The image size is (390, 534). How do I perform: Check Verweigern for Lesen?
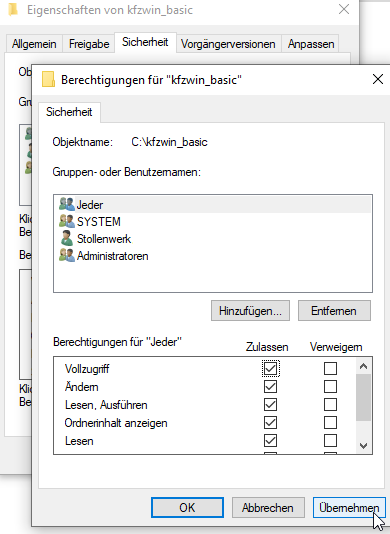(x=330, y=441)
